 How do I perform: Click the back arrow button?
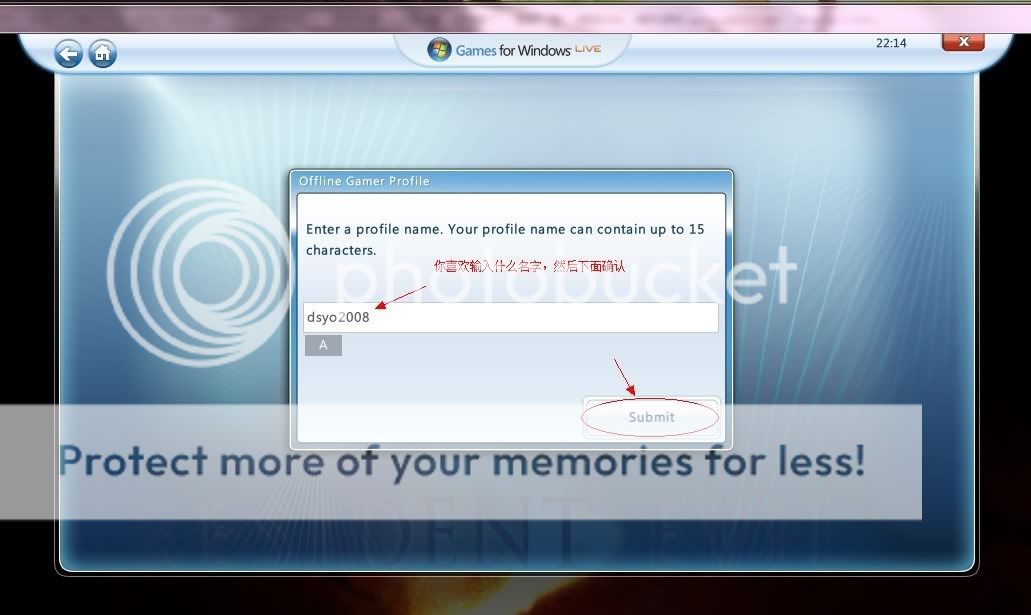68,54
